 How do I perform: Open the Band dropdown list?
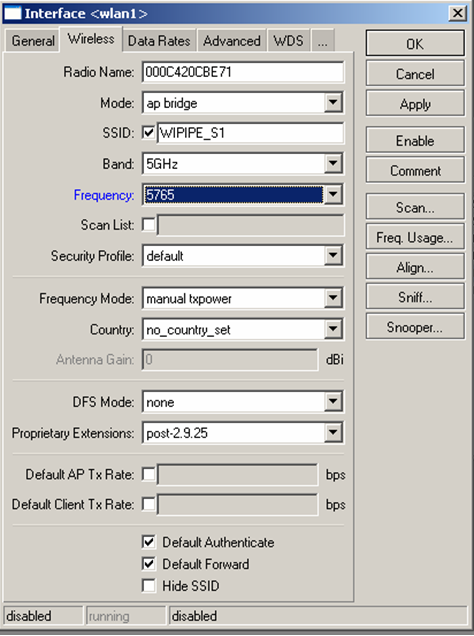(333, 163)
